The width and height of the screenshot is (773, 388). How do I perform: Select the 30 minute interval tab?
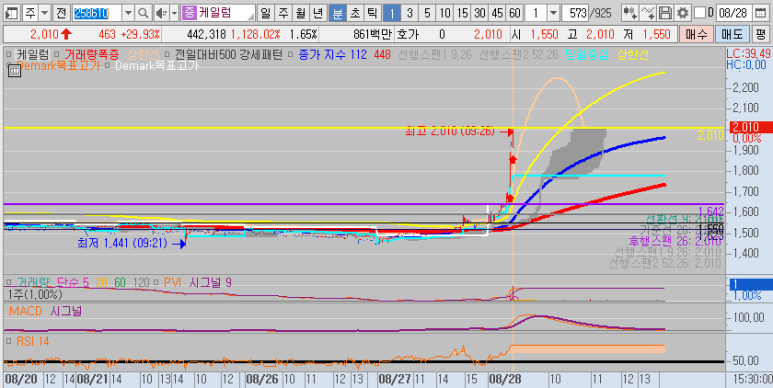[x=480, y=13]
